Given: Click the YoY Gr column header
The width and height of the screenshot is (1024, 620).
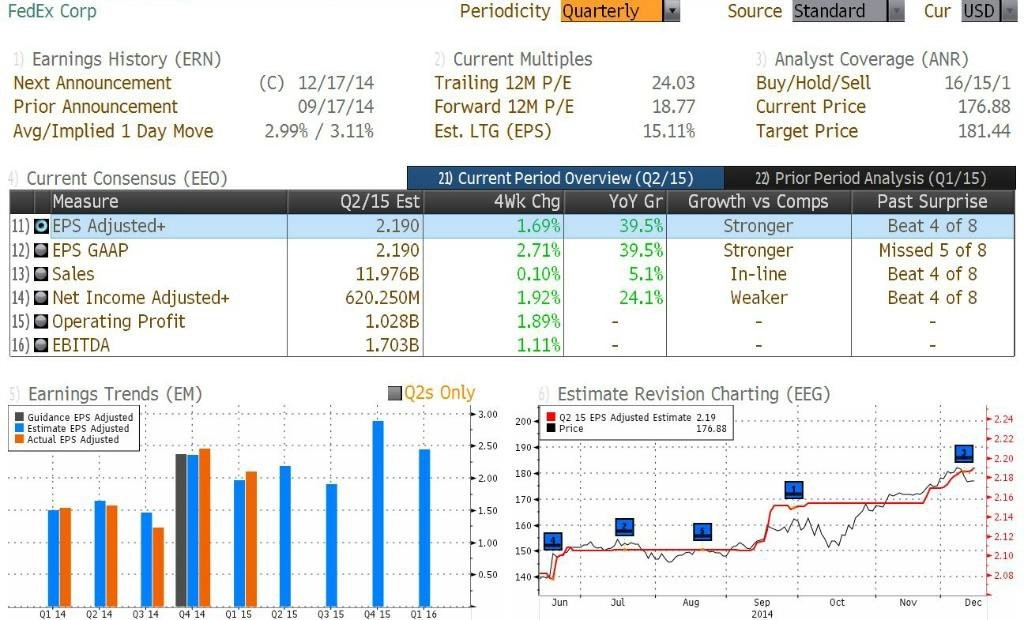Looking at the screenshot, I should click(x=615, y=202).
